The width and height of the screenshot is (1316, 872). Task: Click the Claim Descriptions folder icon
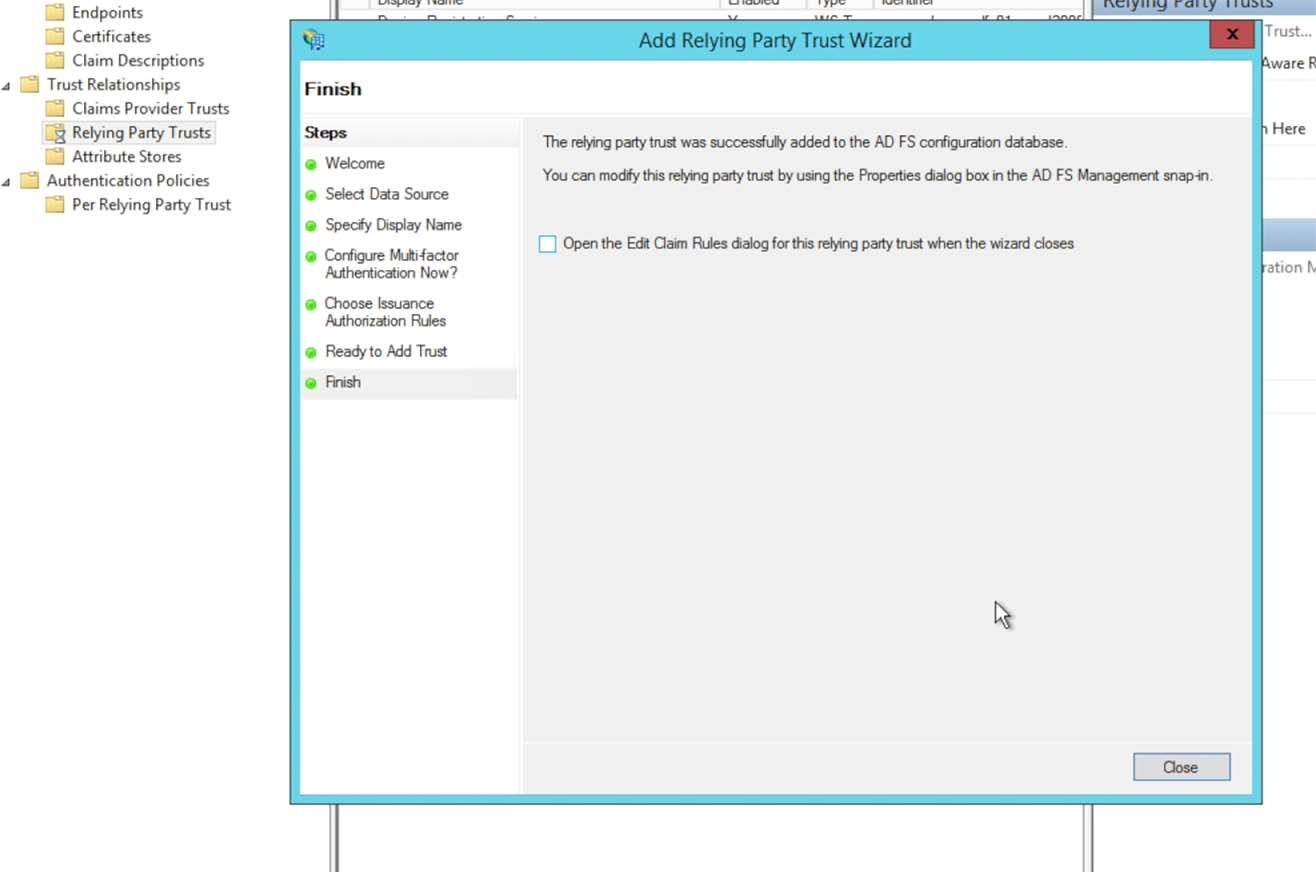(x=55, y=61)
